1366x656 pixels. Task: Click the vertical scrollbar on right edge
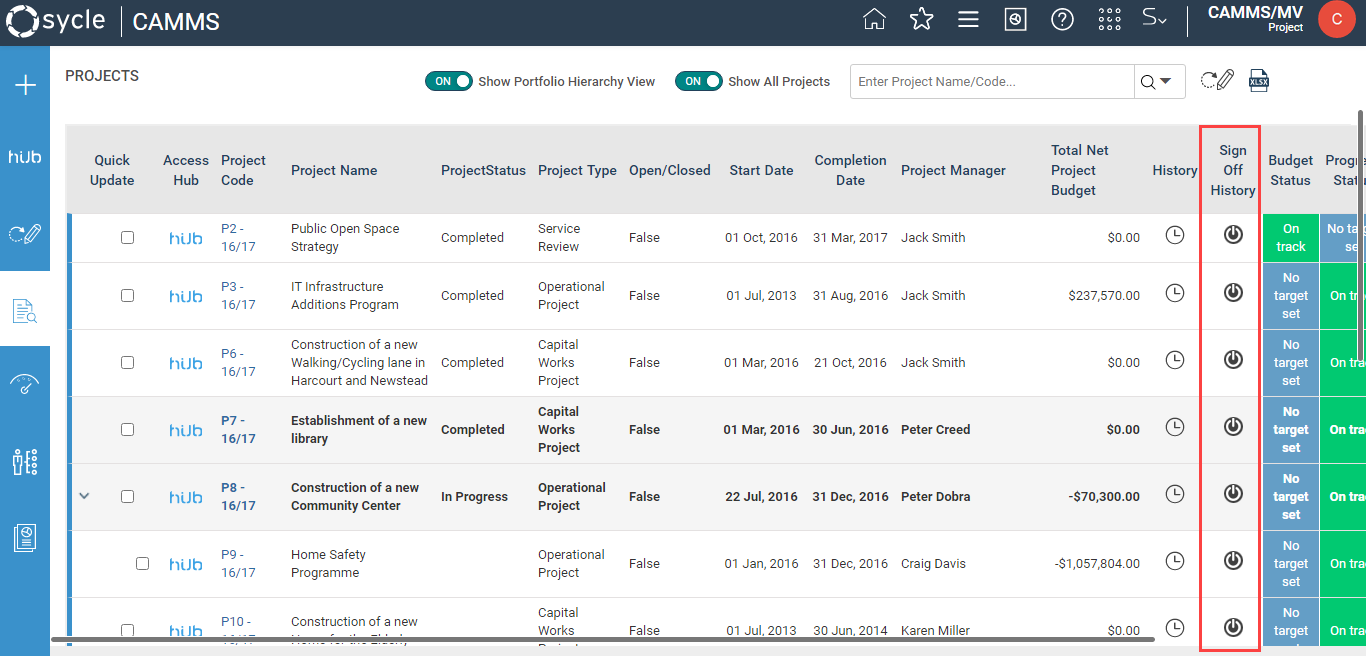(1361, 235)
